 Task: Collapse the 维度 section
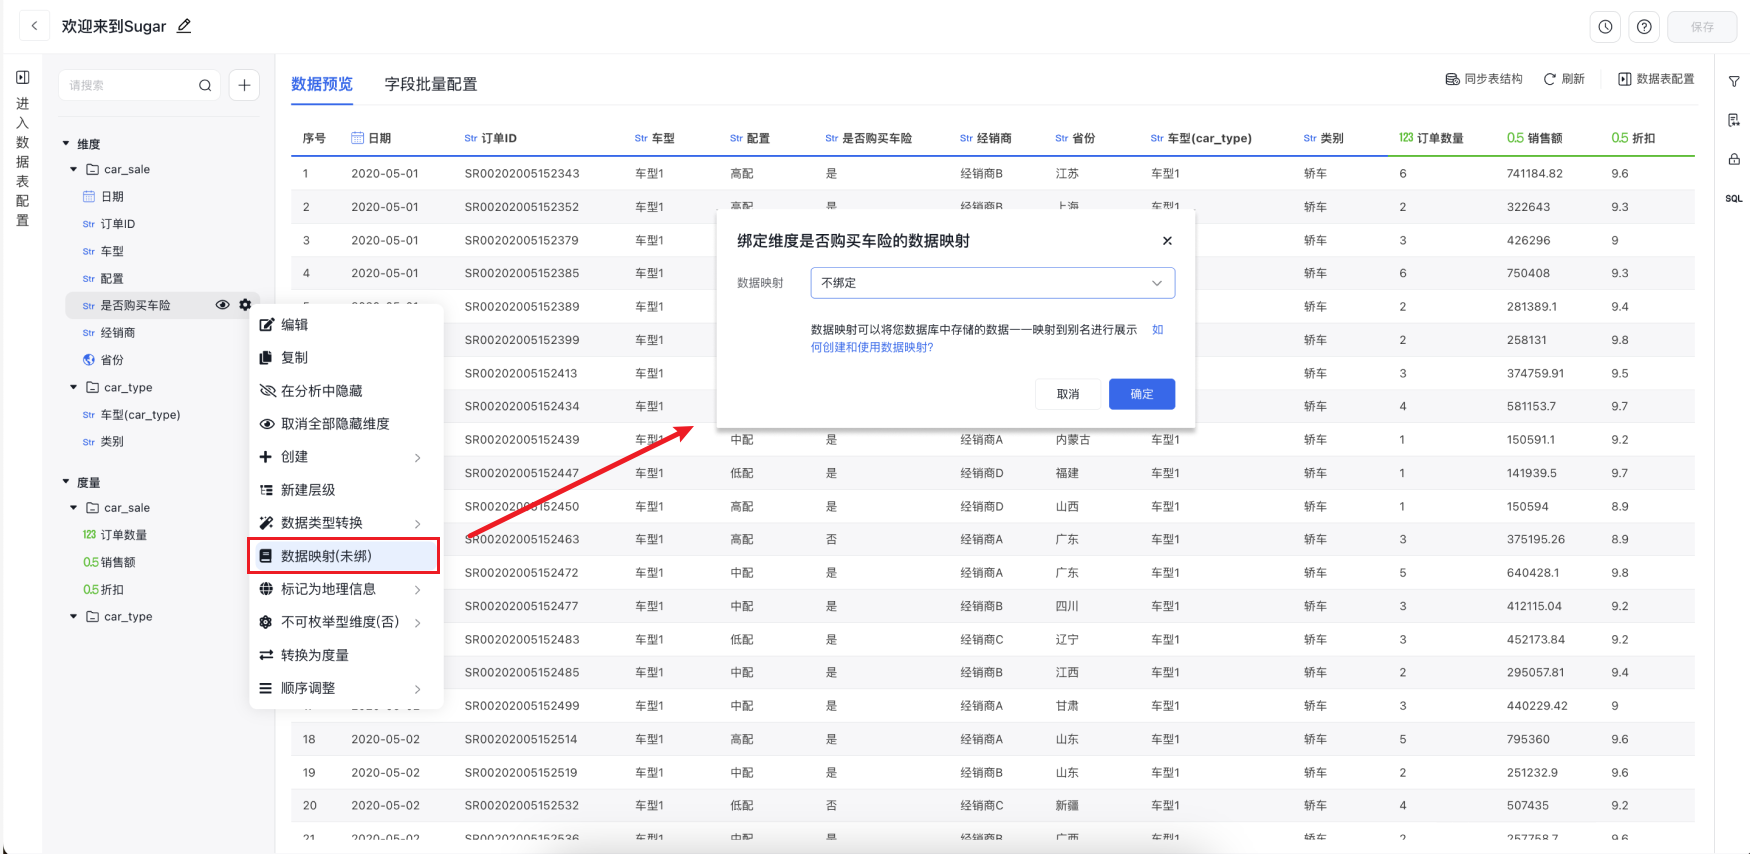click(66, 143)
